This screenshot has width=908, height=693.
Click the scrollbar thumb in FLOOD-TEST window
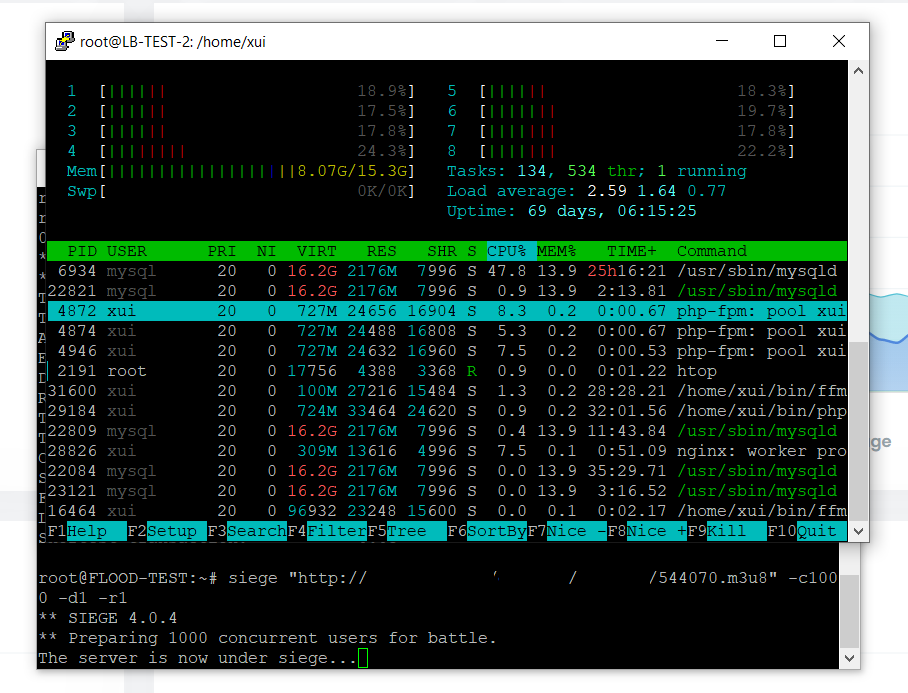(x=849, y=611)
